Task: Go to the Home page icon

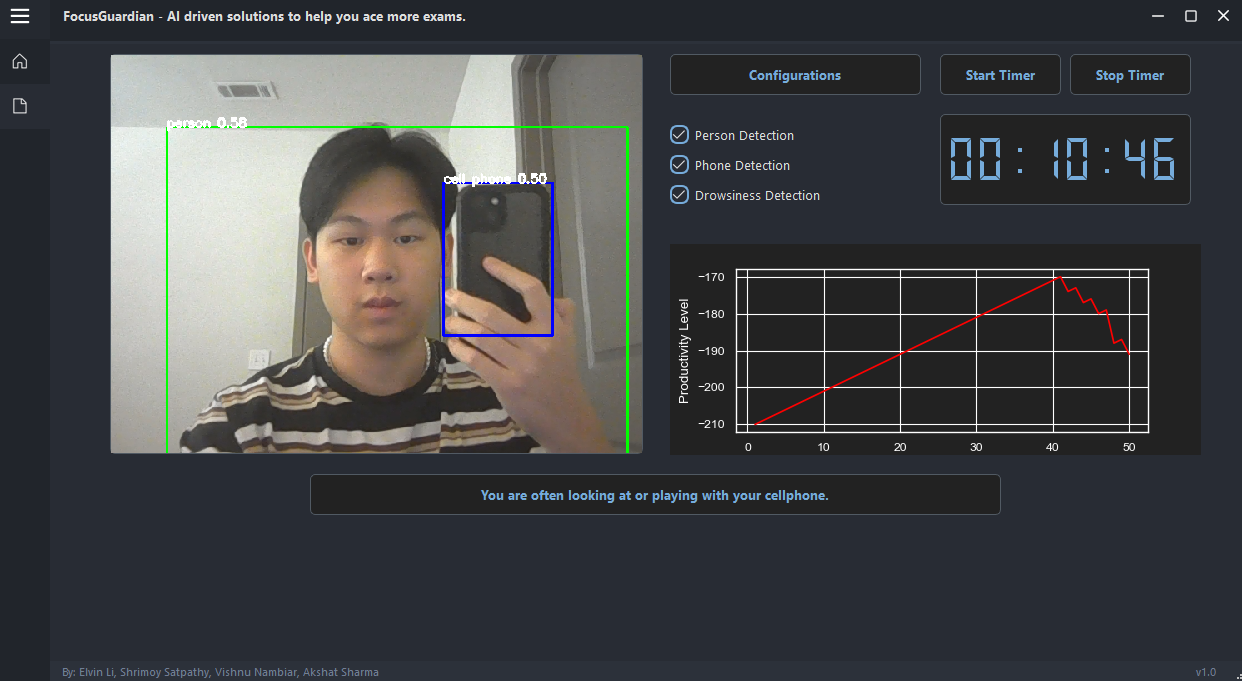Action: pos(20,62)
